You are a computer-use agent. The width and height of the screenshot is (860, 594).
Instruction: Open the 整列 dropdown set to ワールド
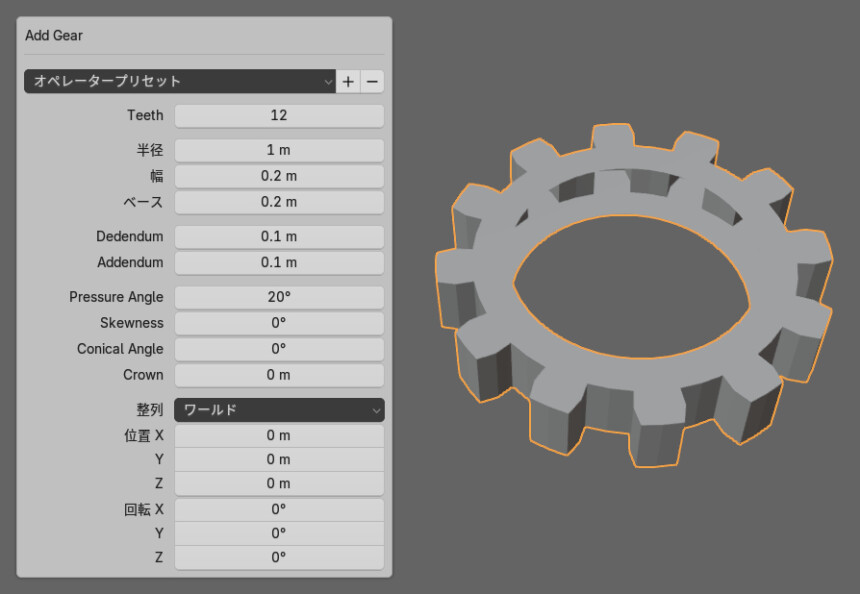pos(279,410)
